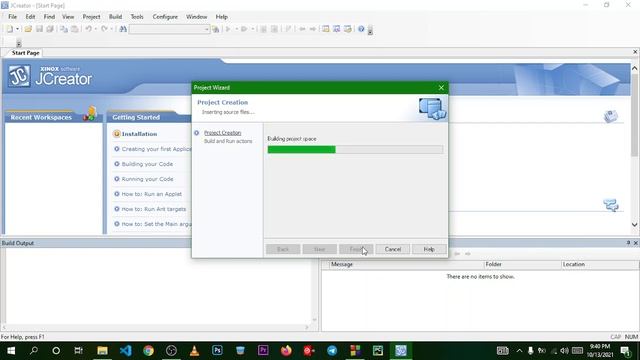Click the New file toolbar icon
The width and height of the screenshot is (640, 360).
click(x=9, y=29)
